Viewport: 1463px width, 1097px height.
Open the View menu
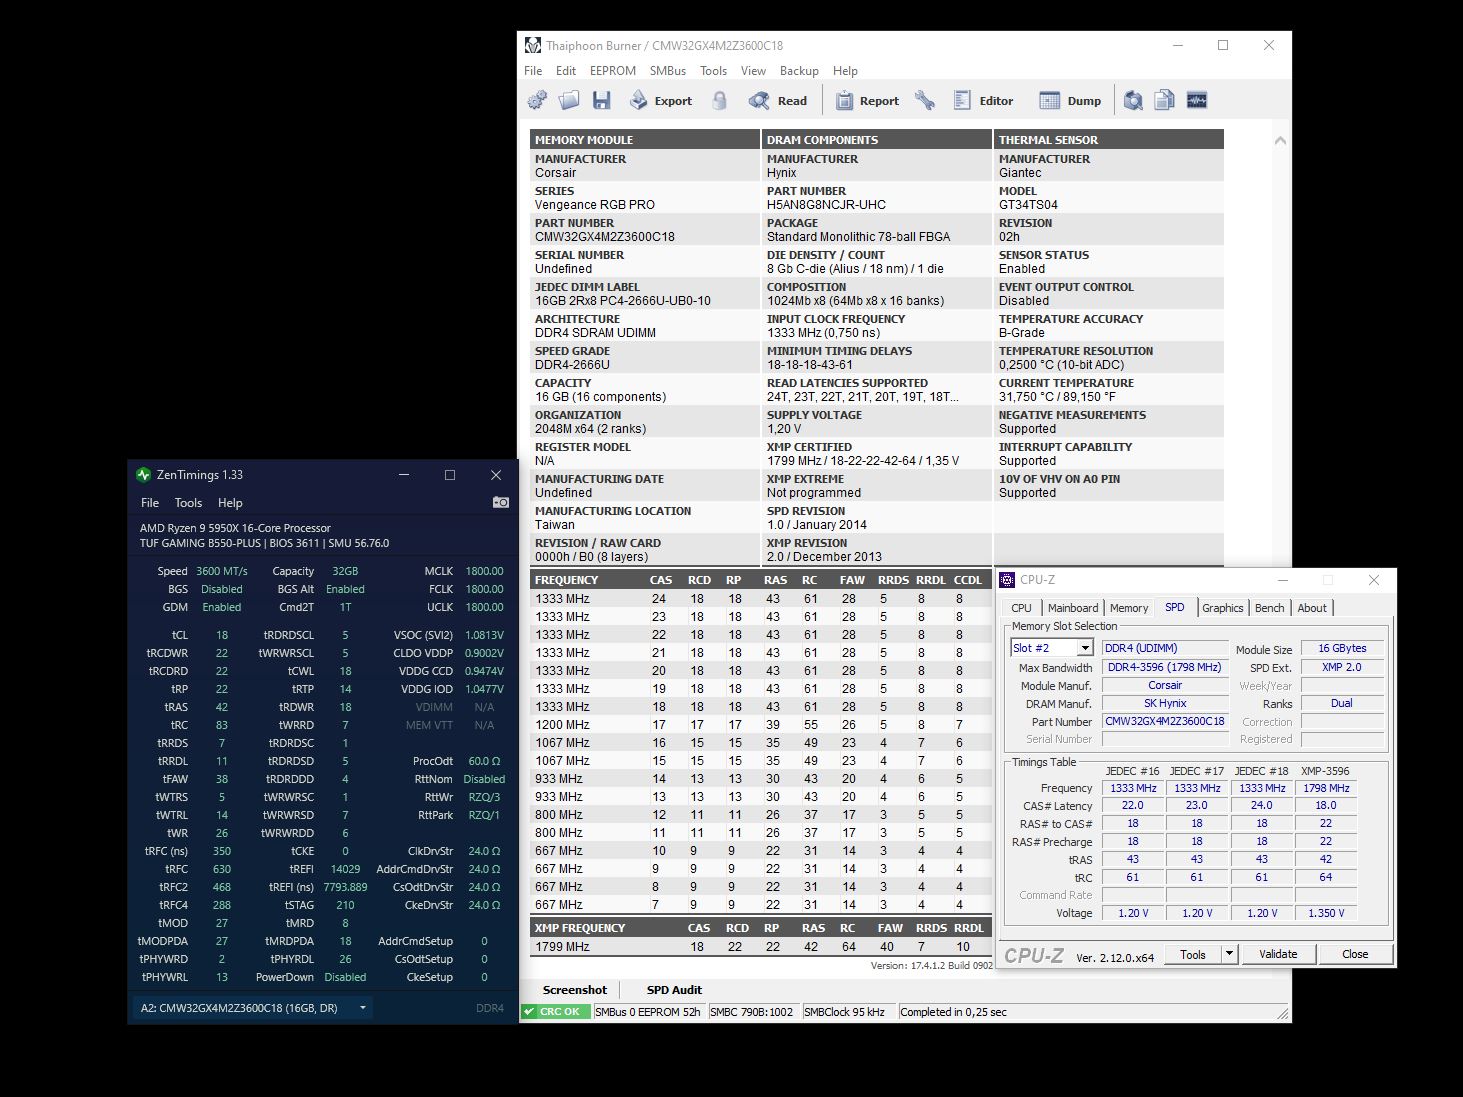pos(753,71)
